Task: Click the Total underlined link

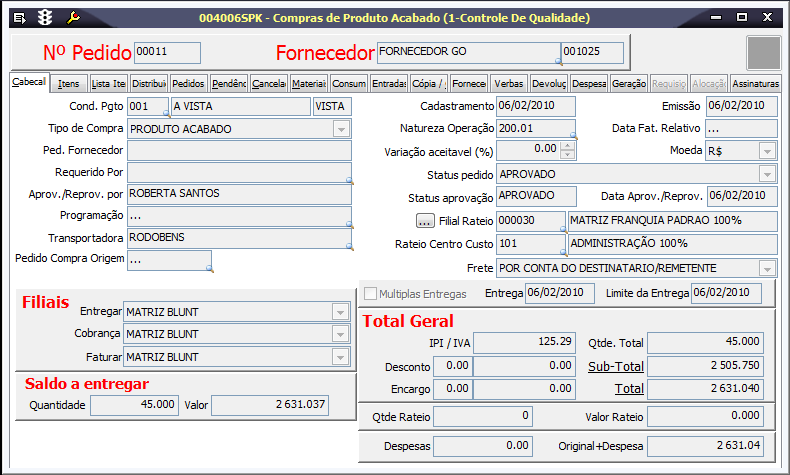Action: click(x=629, y=389)
